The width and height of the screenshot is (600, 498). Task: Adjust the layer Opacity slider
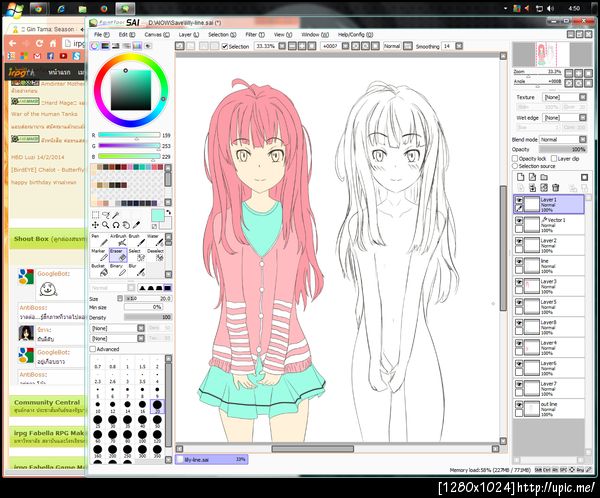562,149
